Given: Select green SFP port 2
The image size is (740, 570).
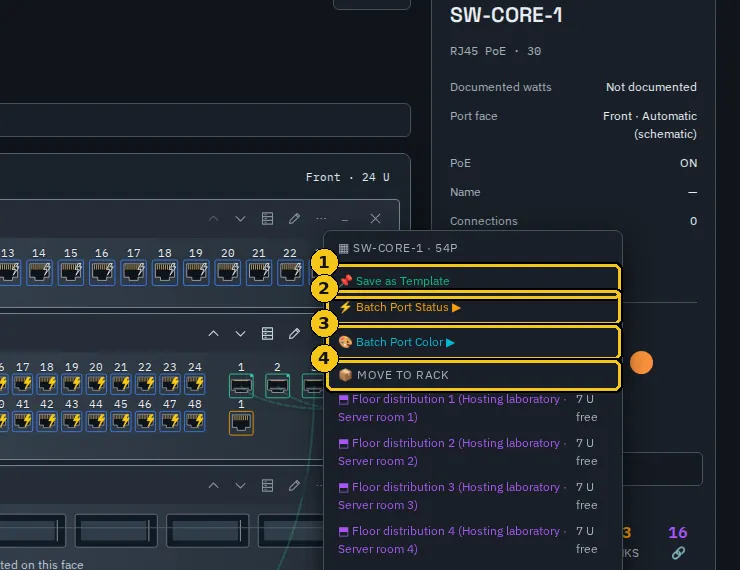Looking at the screenshot, I should click(278, 386).
